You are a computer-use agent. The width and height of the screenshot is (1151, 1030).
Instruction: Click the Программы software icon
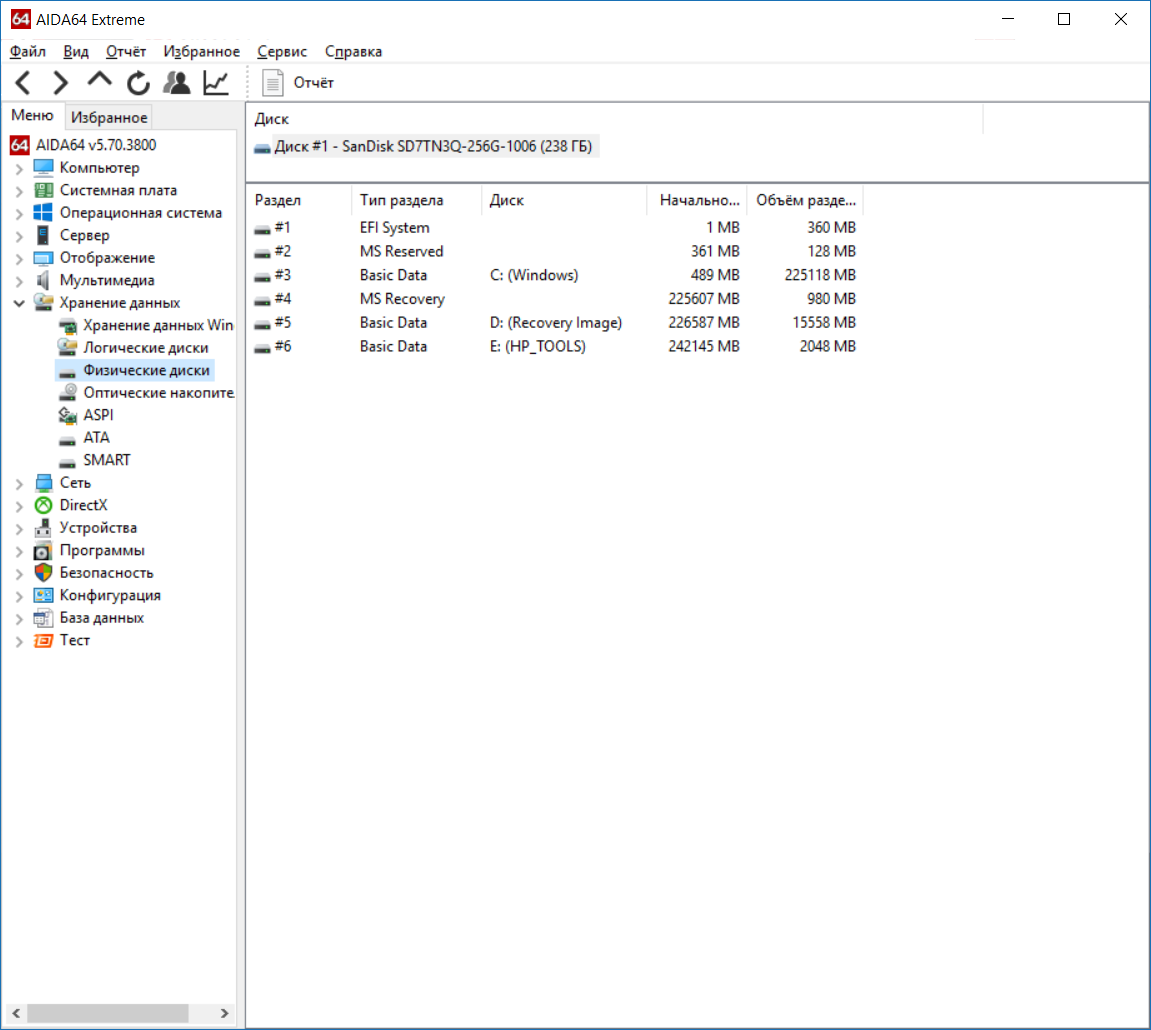(43, 550)
